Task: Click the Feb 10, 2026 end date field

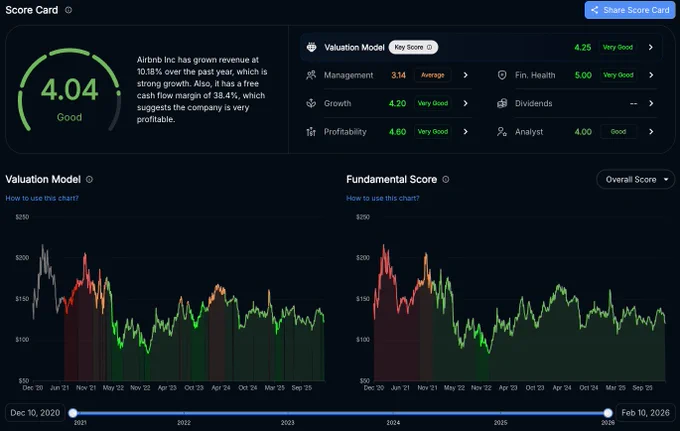Action: [x=645, y=413]
